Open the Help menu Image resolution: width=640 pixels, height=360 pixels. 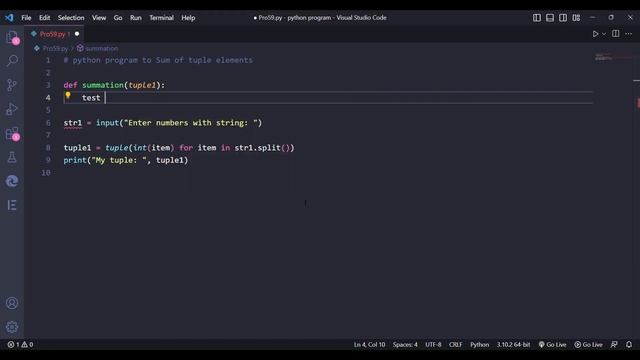coord(188,18)
